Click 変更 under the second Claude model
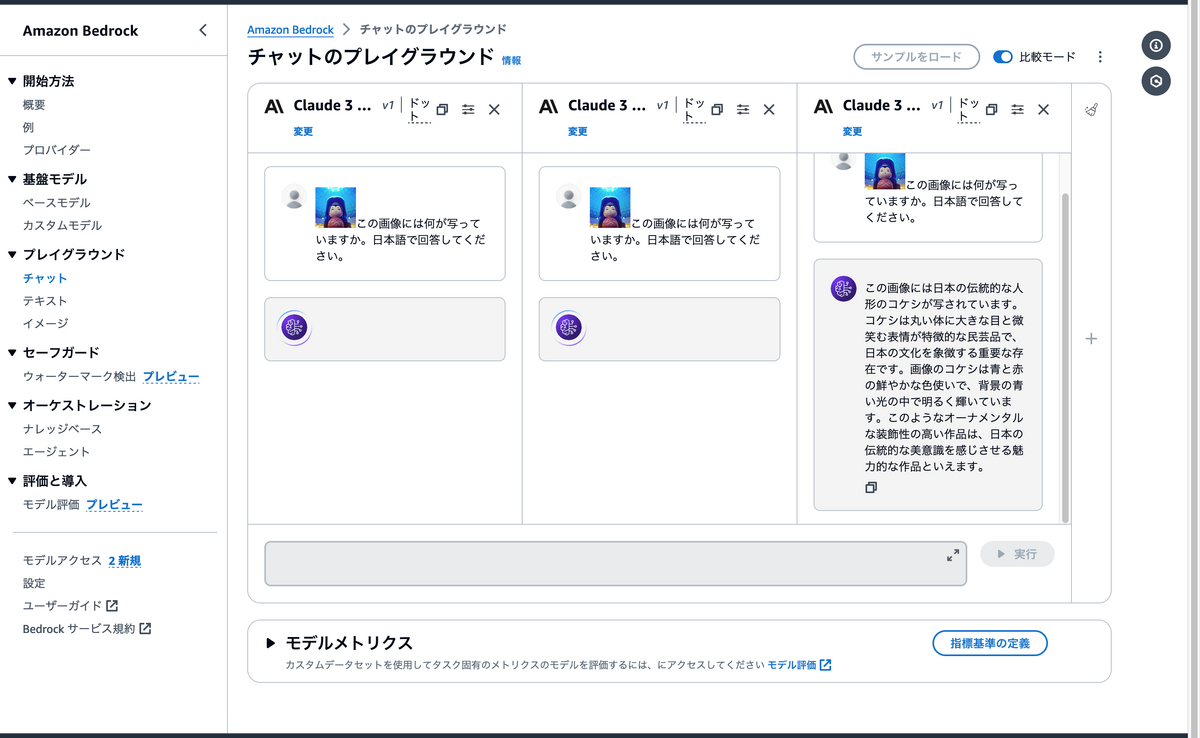1200x738 pixels. coord(577,131)
